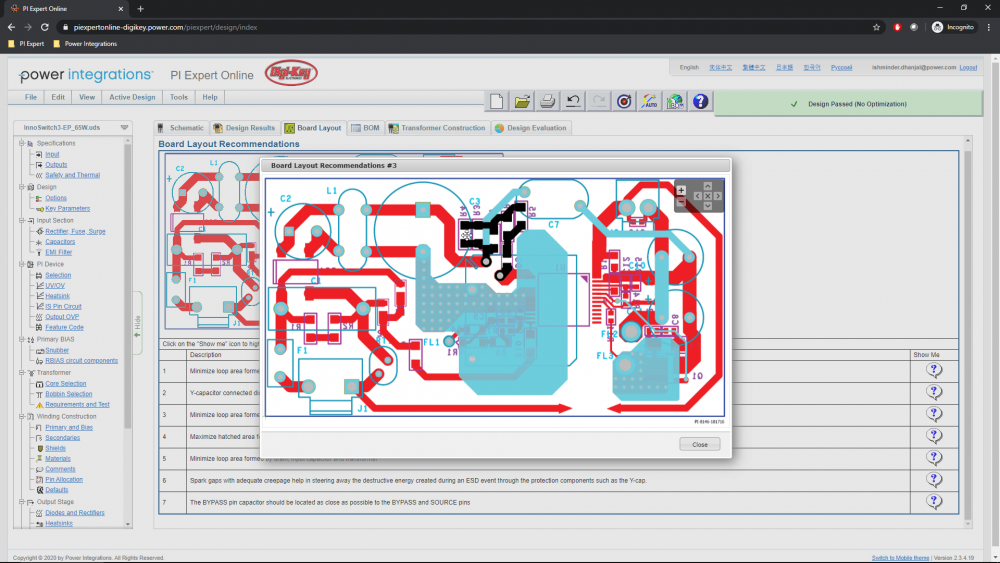Switch to the BOM tab
The width and height of the screenshot is (1000, 563).
point(365,128)
